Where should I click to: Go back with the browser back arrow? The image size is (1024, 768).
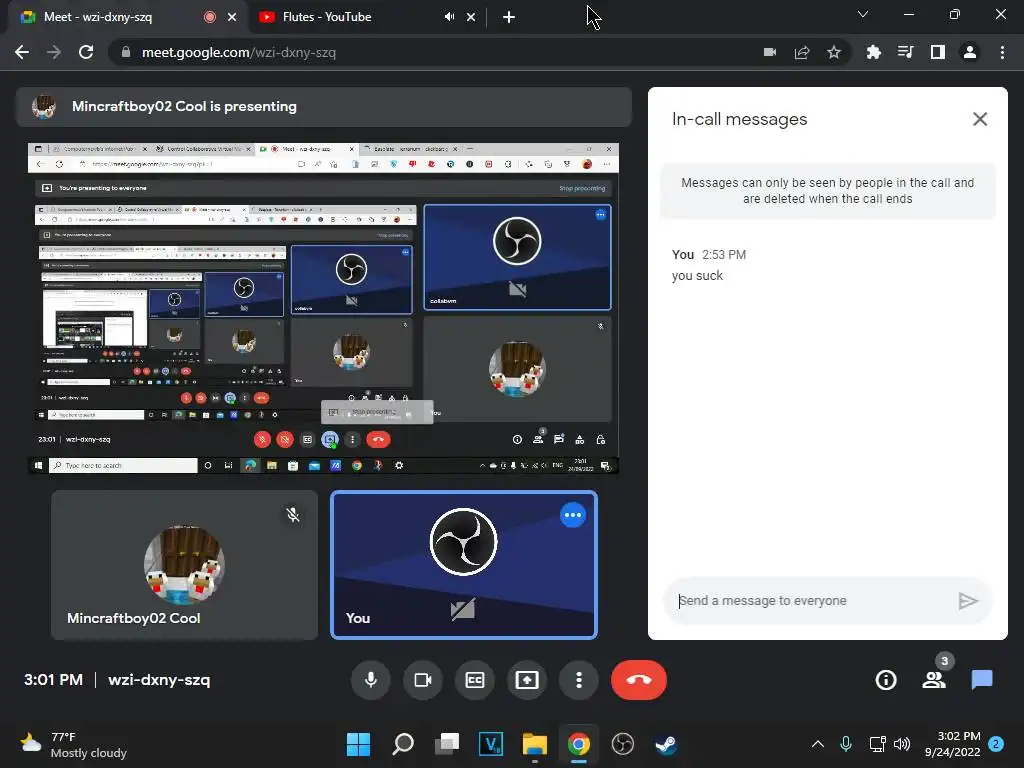(22, 52)
